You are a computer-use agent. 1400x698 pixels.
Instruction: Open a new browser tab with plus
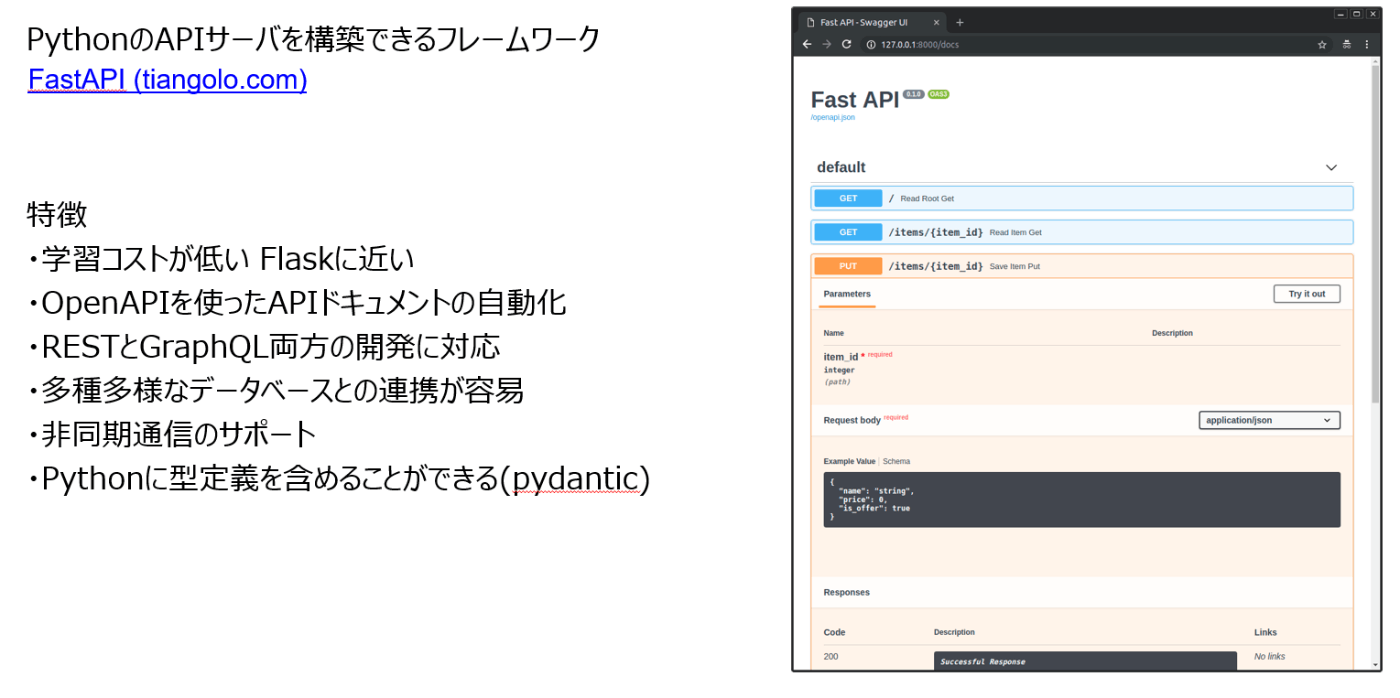coord(959,22)
